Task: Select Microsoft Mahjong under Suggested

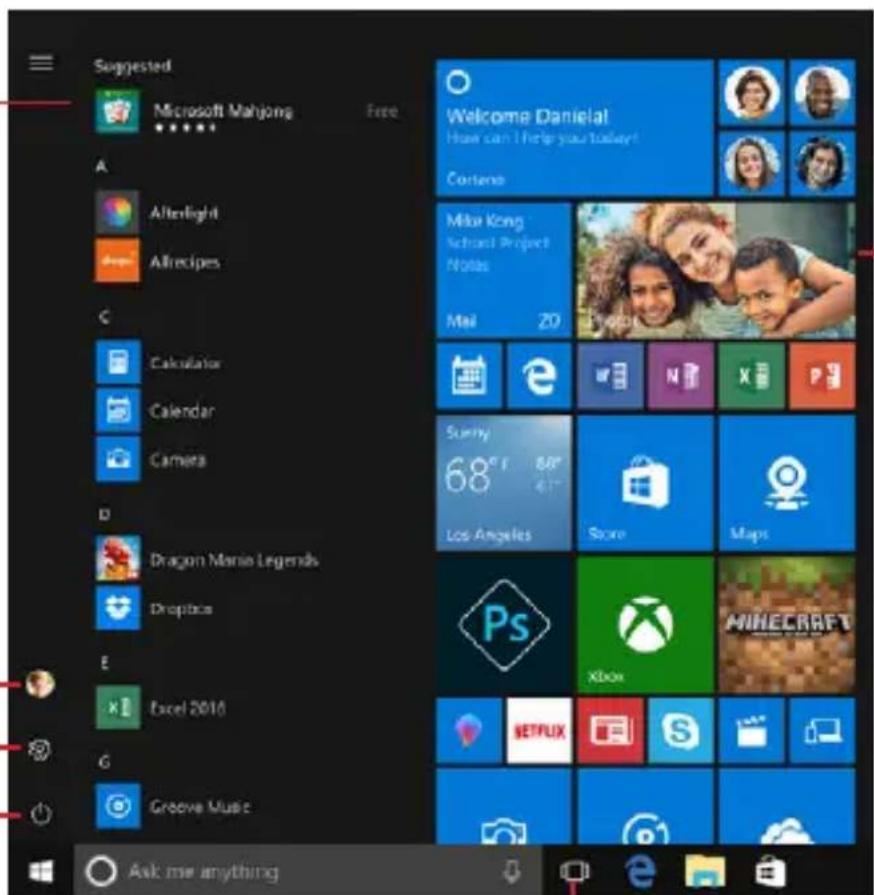Action: point(214,111)
